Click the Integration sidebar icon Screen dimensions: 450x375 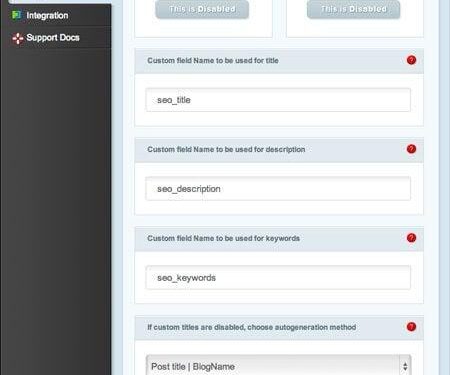(x=16, y=15)
